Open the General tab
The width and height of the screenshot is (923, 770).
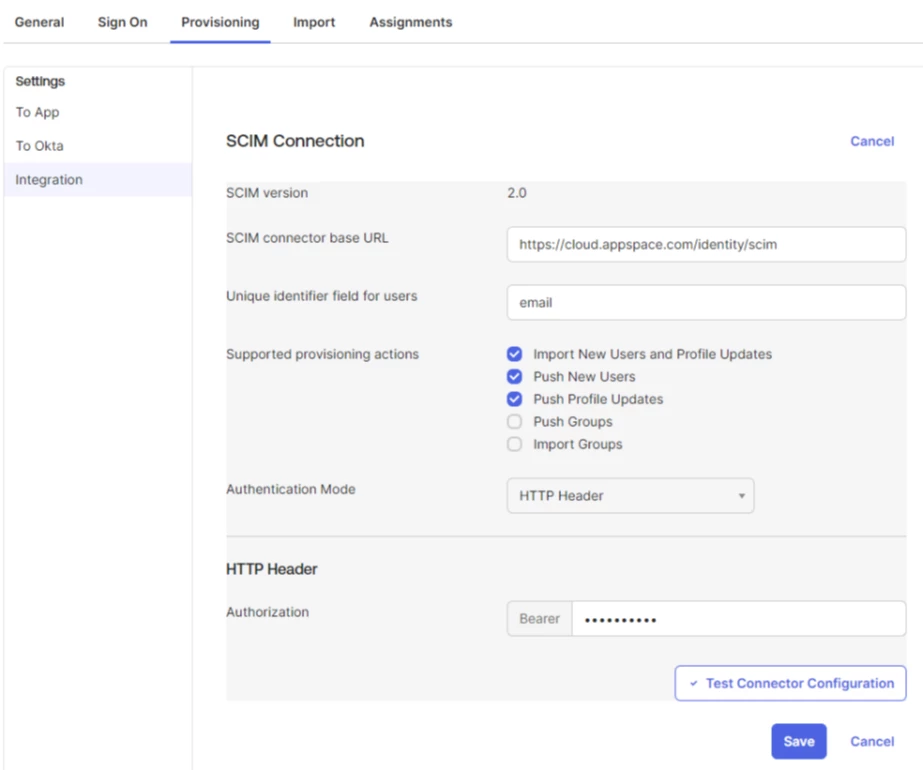(40, 22)
